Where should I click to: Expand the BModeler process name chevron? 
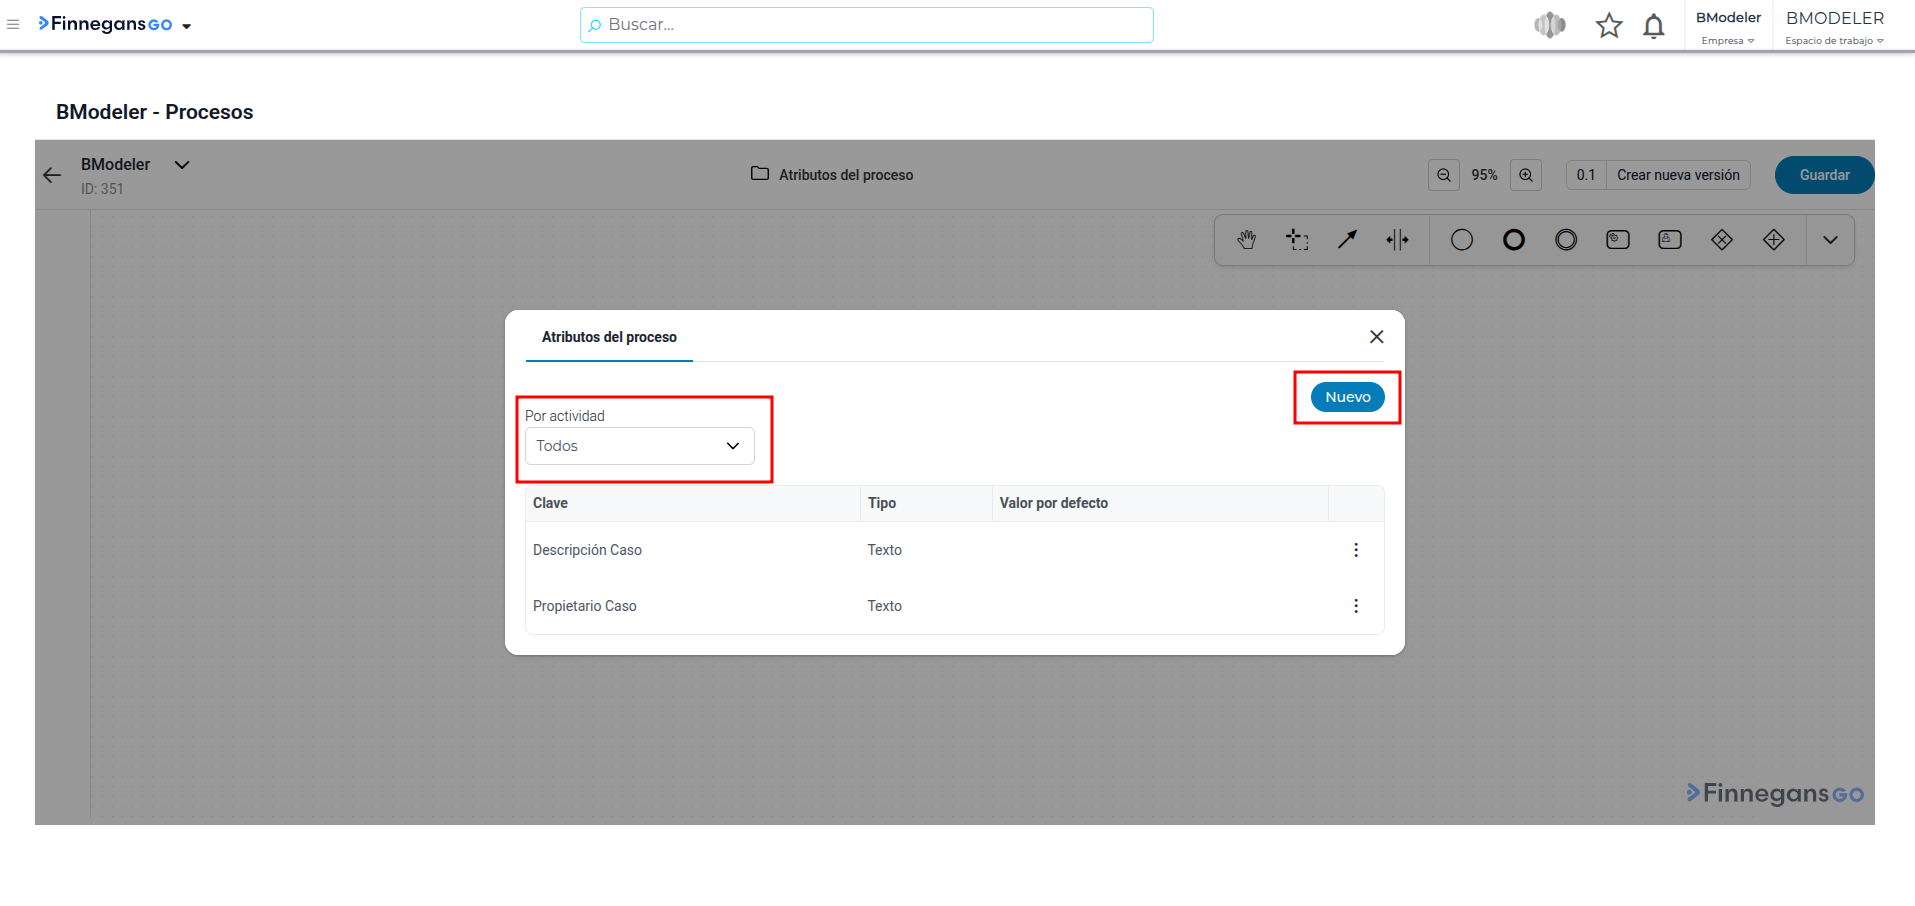tap(182, 165)
